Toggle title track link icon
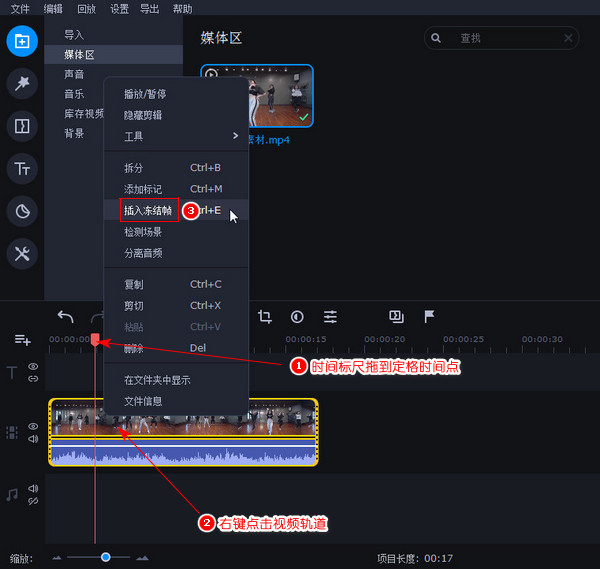This screenshot has height=569, width=600. (x=33, y=379)
